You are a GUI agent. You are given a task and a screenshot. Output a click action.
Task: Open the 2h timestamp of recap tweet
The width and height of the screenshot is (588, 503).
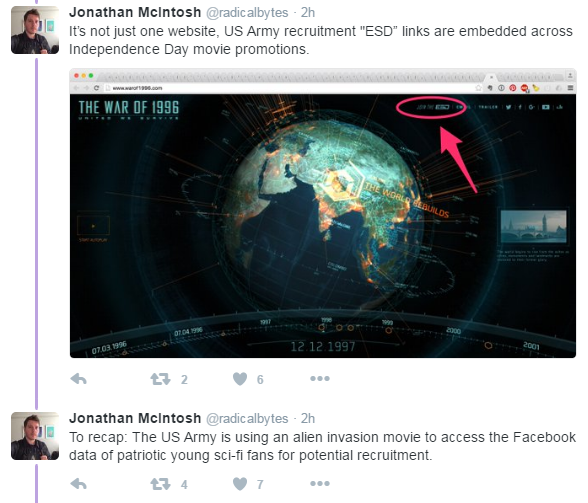coord(308,419)
